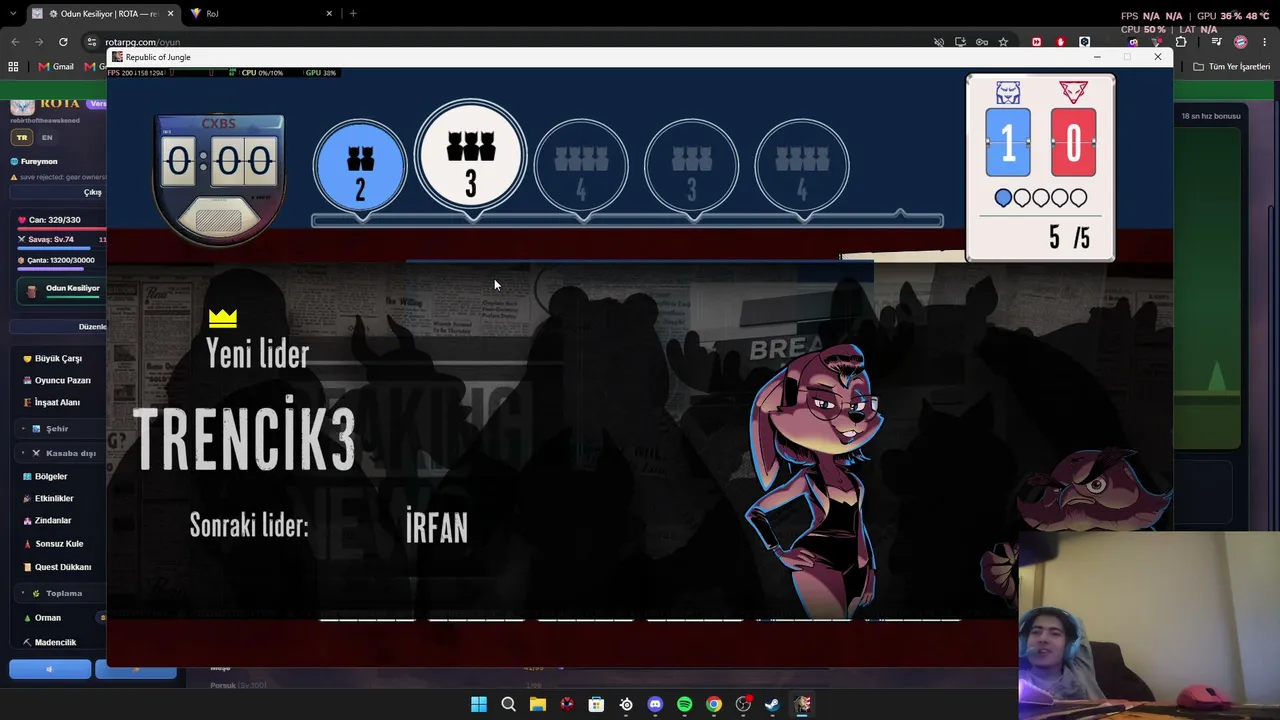1280x720 pixels.
Task: Click the red score card showing 0
Action: [1073, 143]
